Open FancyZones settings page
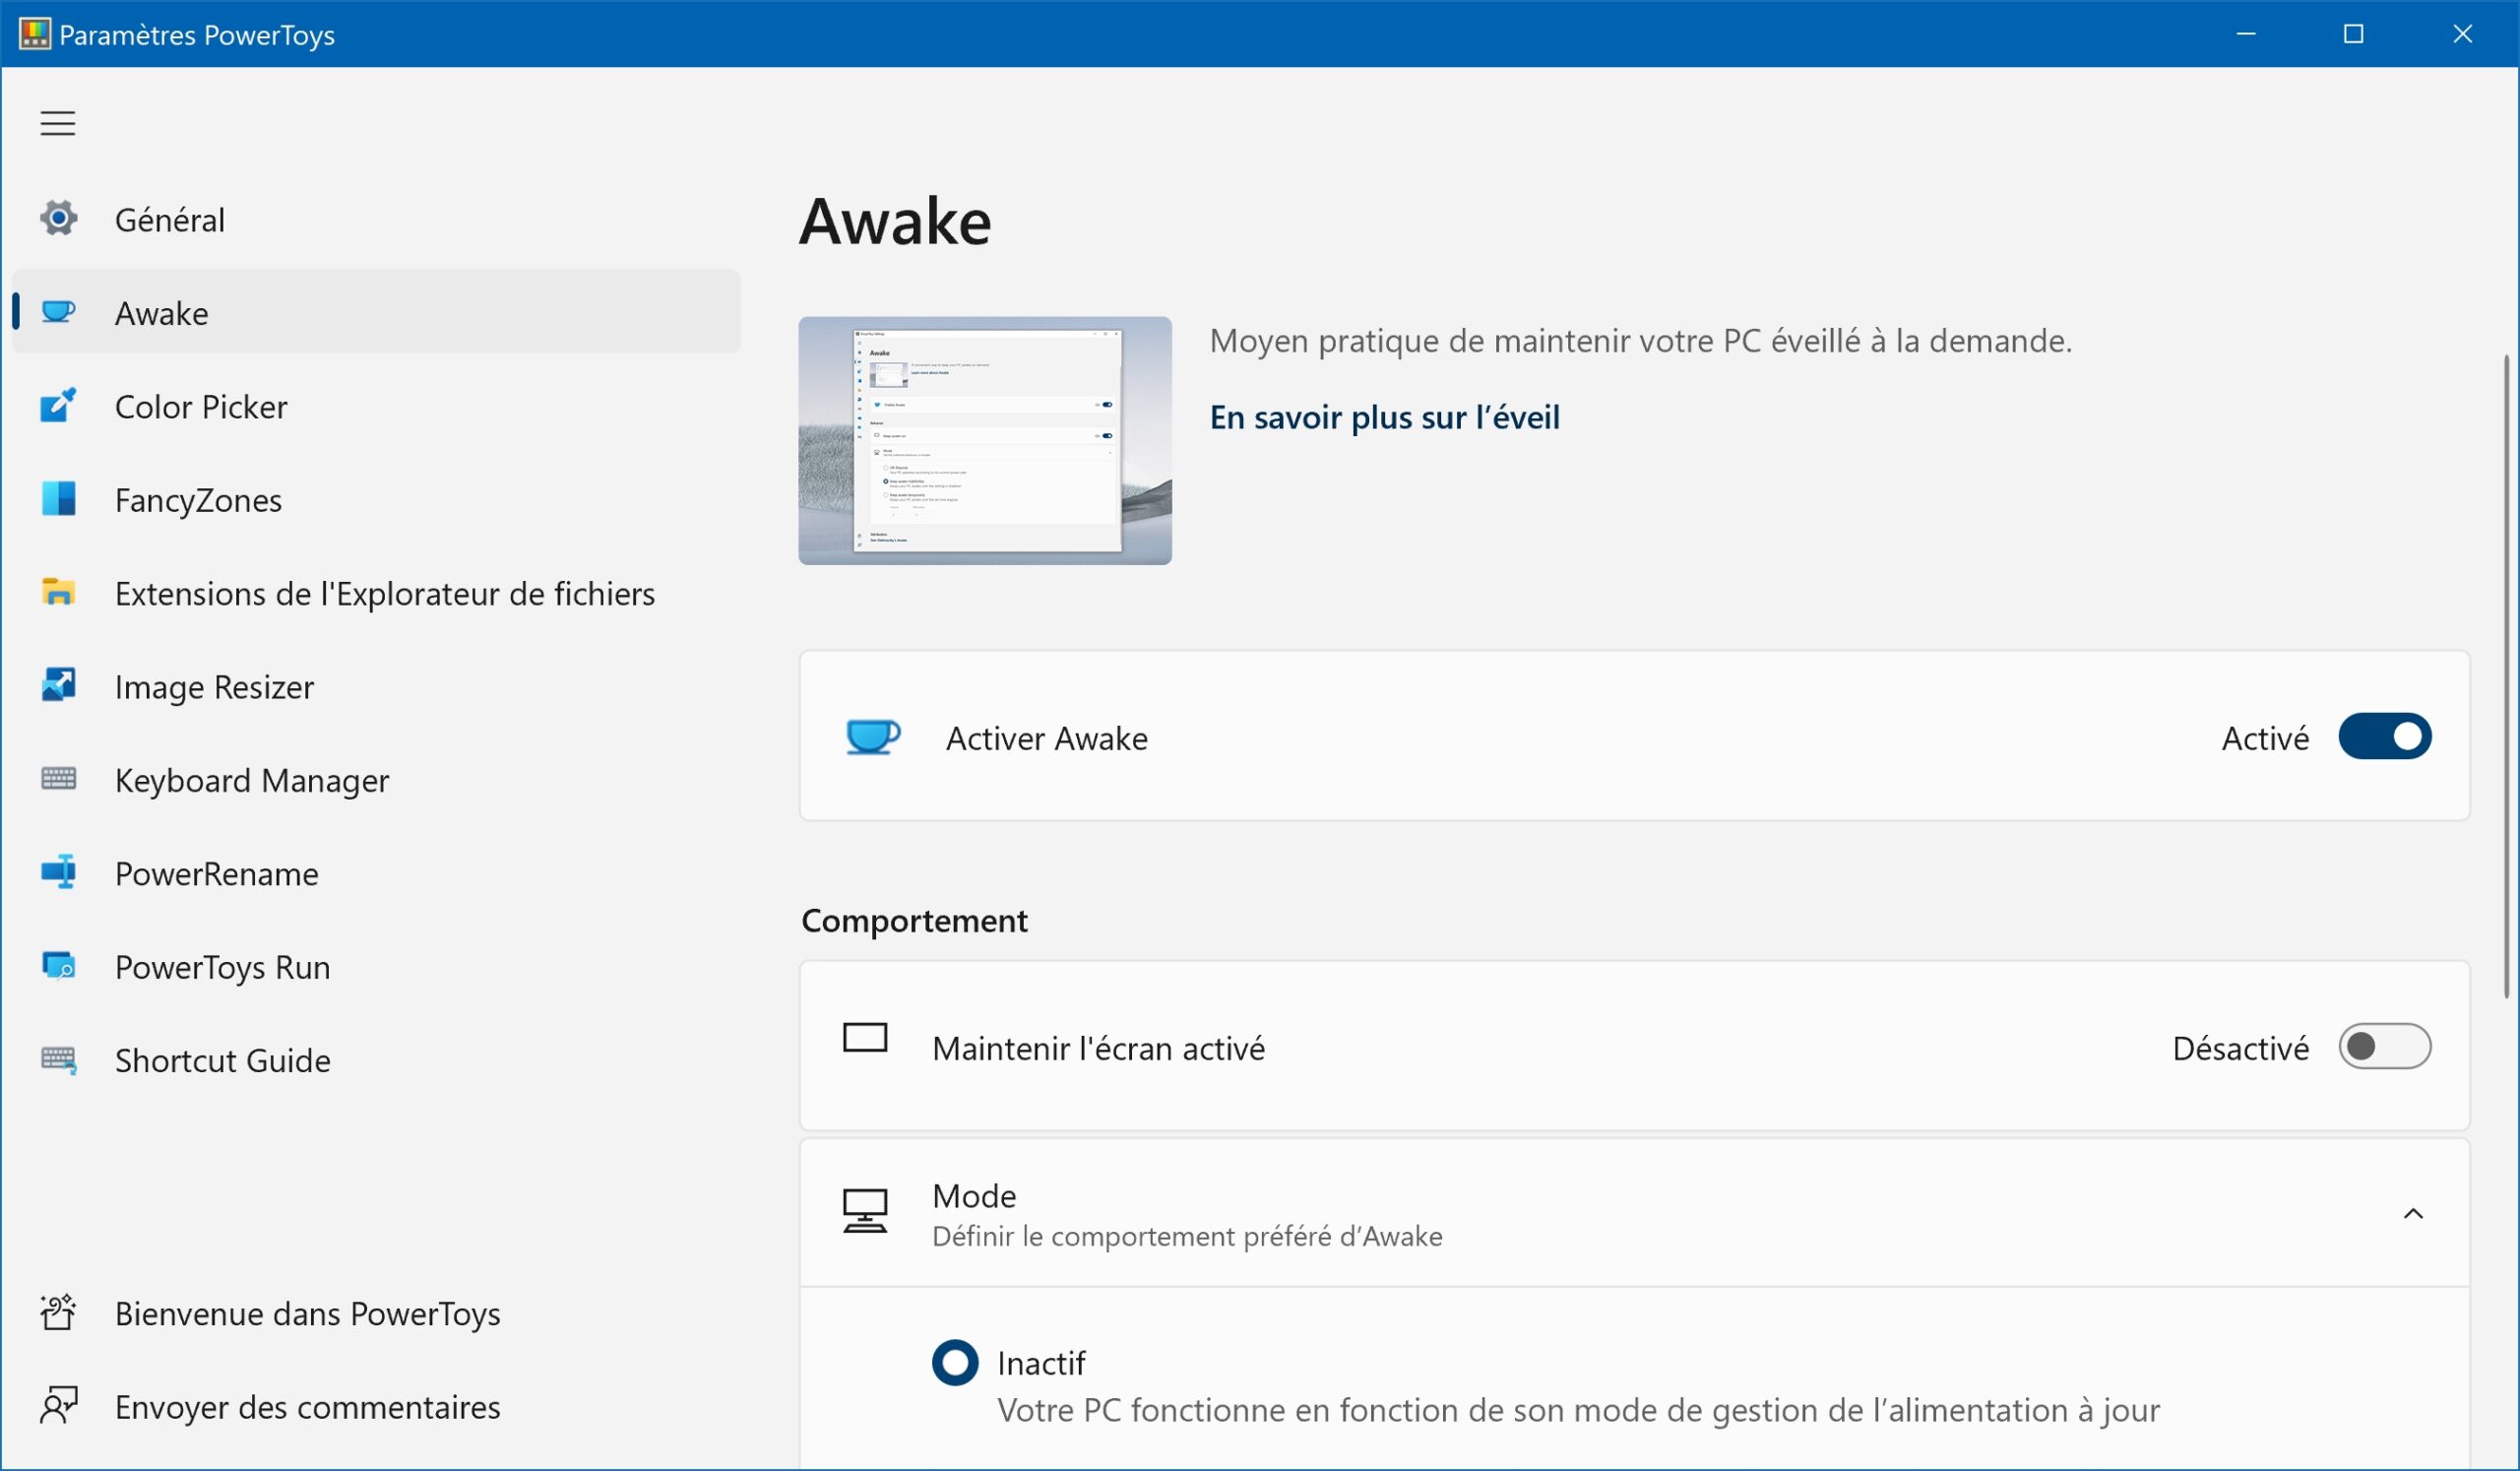This screenshot has width=2520, height=1471. pyautogui.click(x=376, y=499)
